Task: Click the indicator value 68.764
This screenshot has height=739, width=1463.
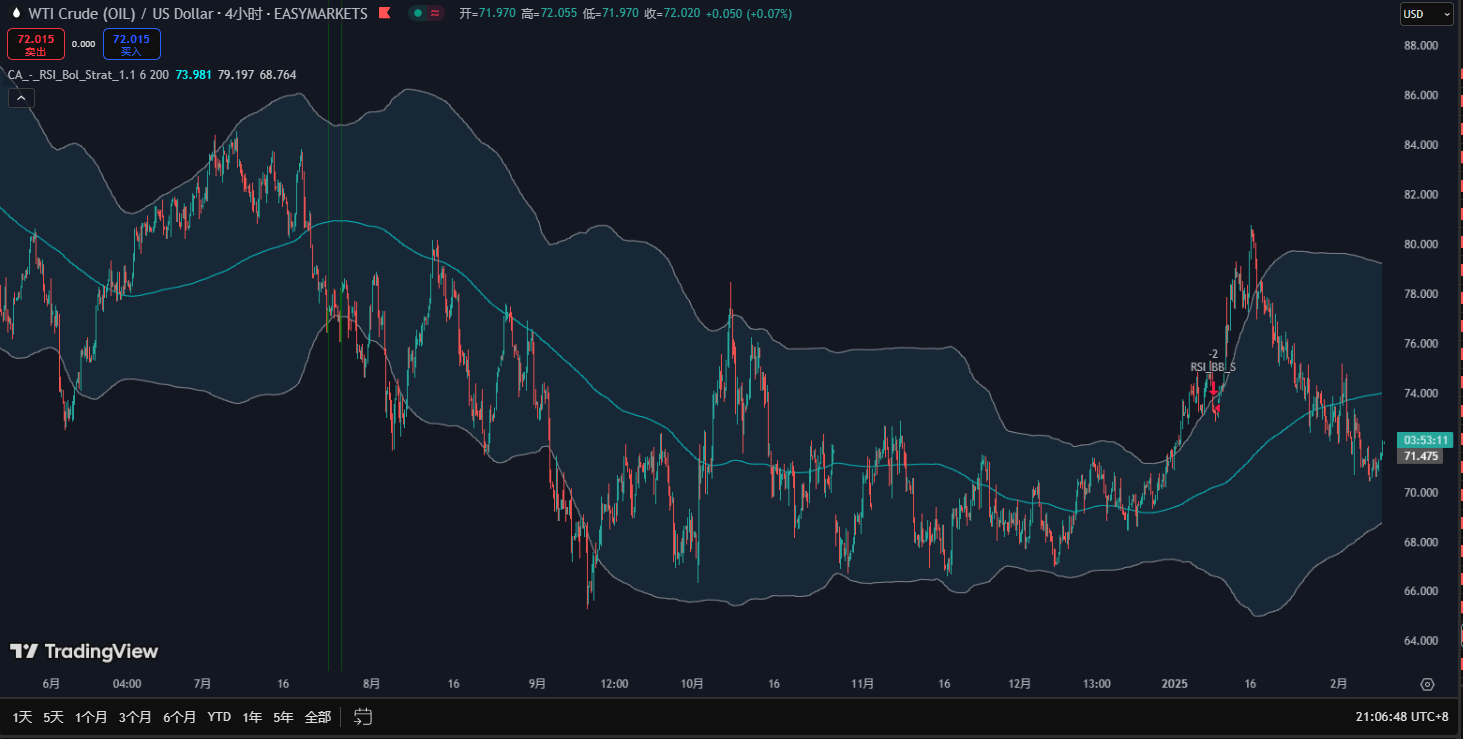Action: tap(278, 75)
